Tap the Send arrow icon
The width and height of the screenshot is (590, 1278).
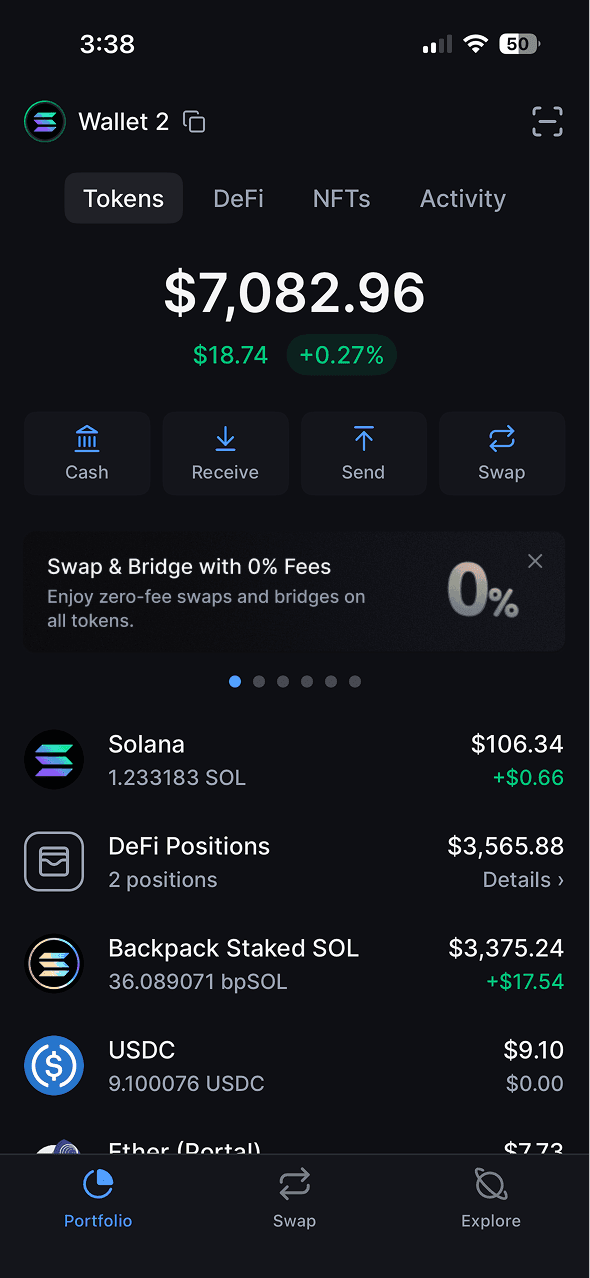[363, 438]
